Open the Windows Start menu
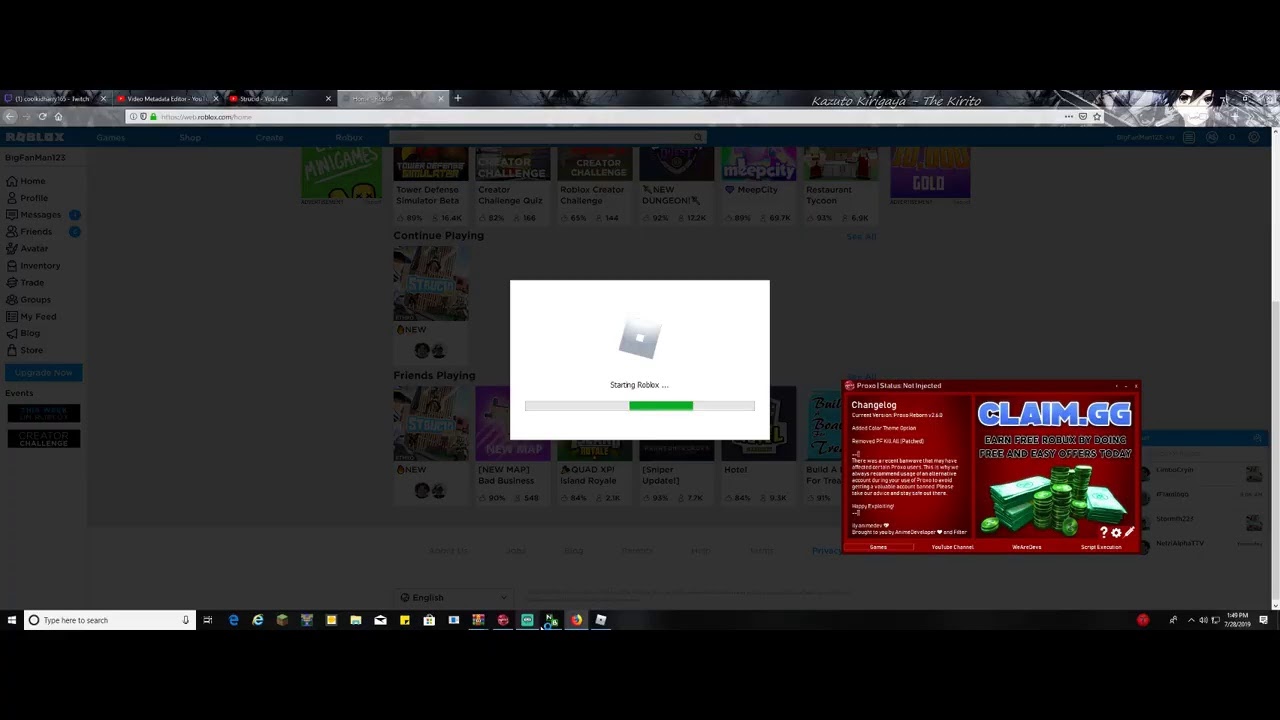1280x720 pixels. [x=11, y=620]
